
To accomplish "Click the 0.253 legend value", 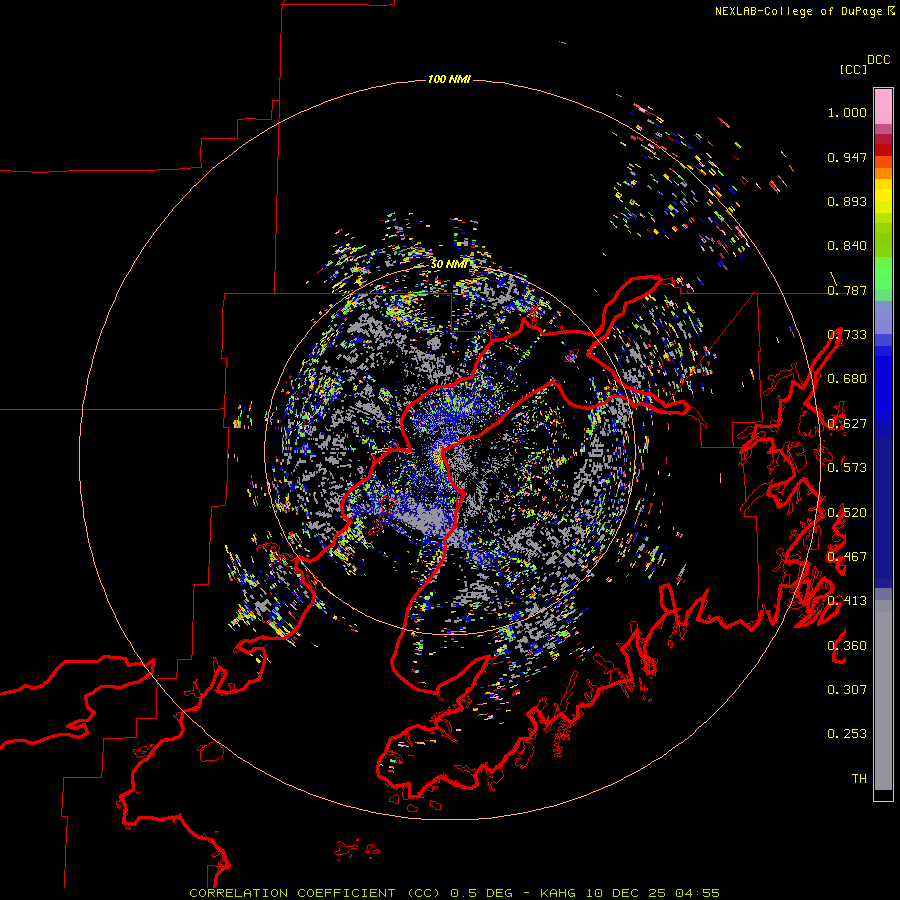I will pyautogui.click(x=847, y=734).
